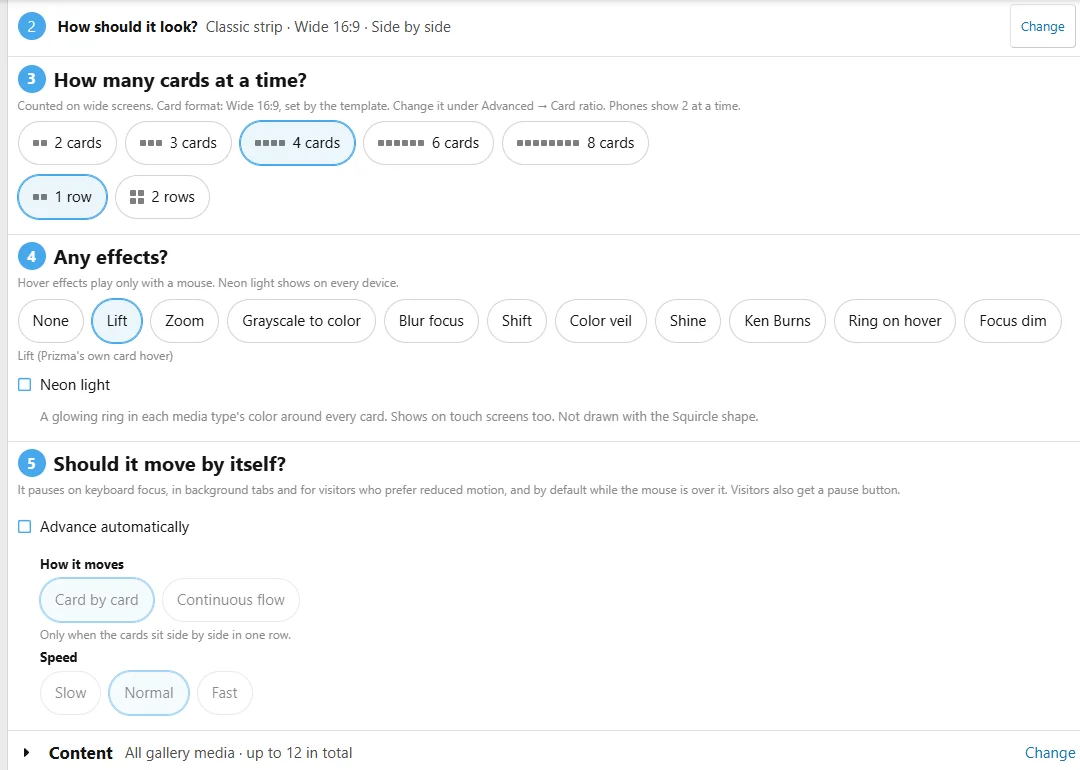Click the "Lift (Prizma's own card hover)" caption

pos(95,356)
